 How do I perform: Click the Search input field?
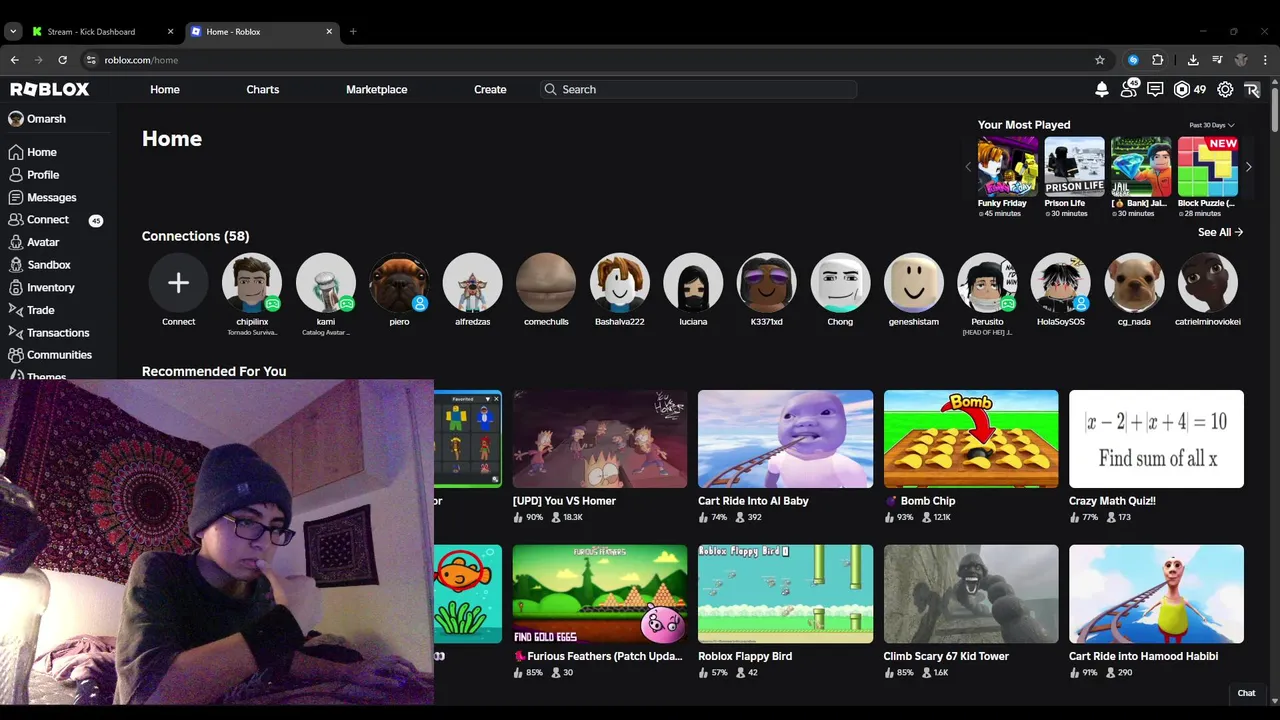(699, 89)
